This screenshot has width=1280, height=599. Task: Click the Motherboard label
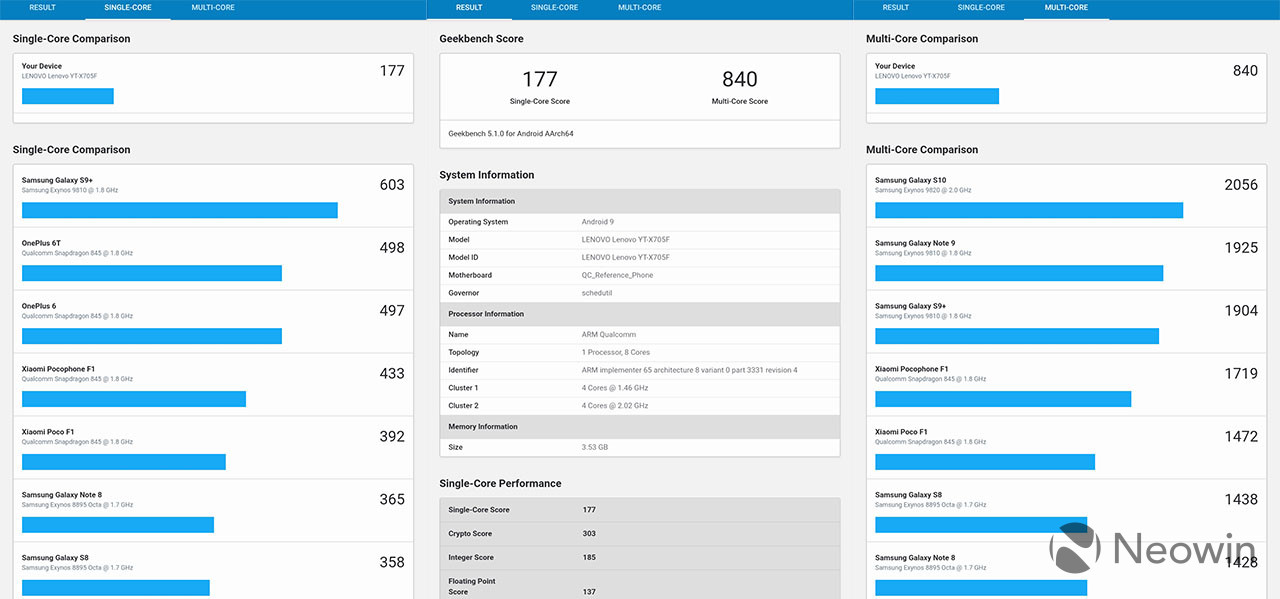coord(470,275)
